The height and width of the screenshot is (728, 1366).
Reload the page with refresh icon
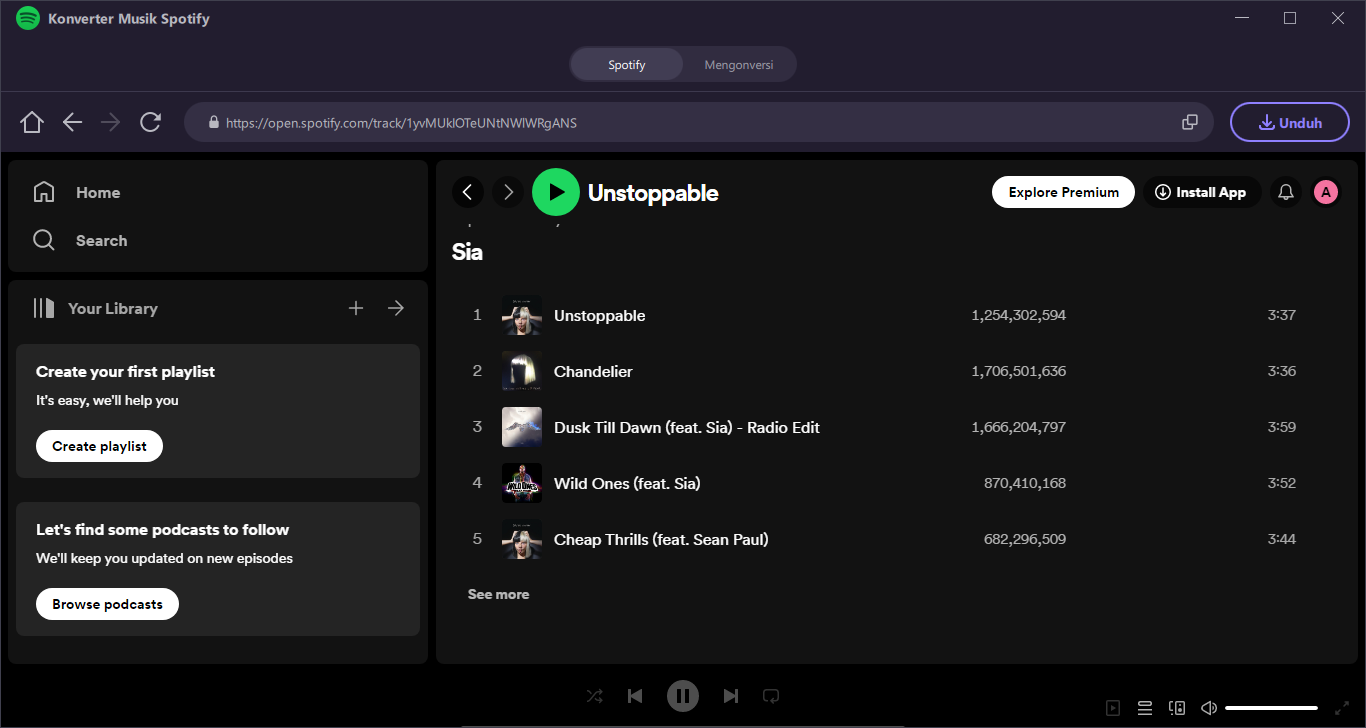coord(151,122)
